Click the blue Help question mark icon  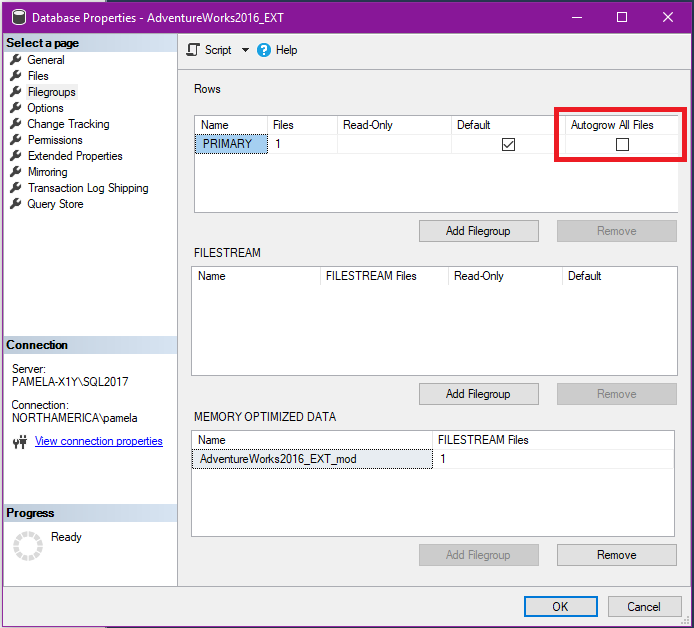264,50
